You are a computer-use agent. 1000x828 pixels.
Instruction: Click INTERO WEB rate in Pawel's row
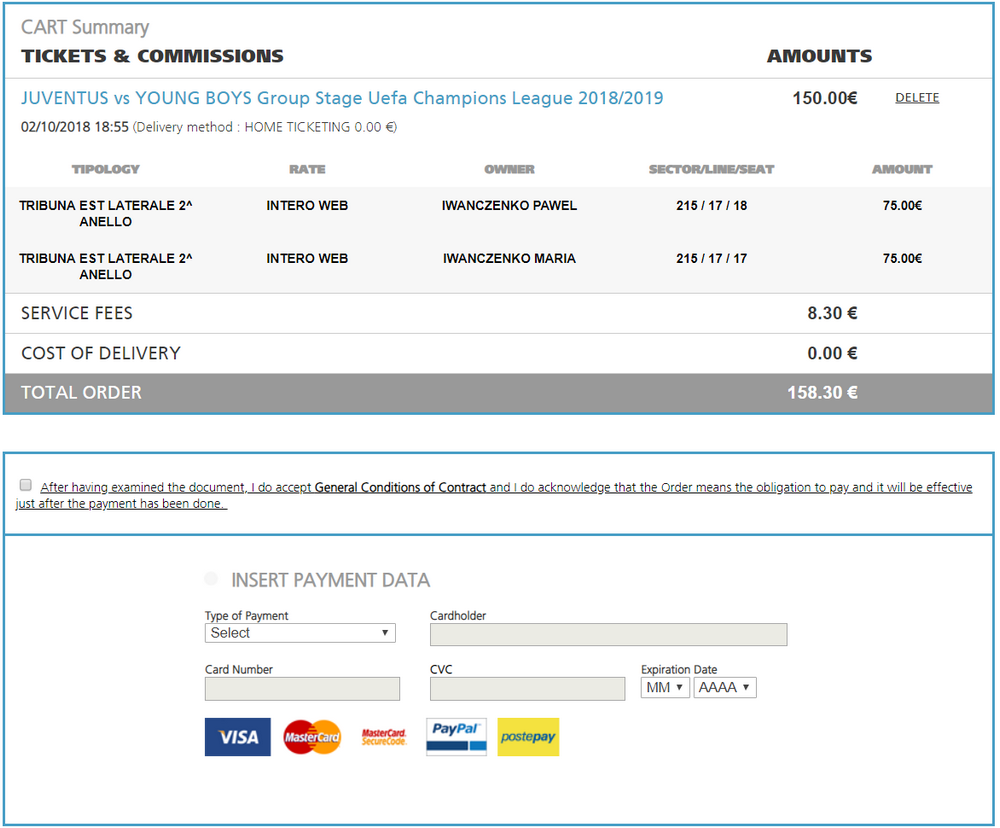(x=307, y=205)
